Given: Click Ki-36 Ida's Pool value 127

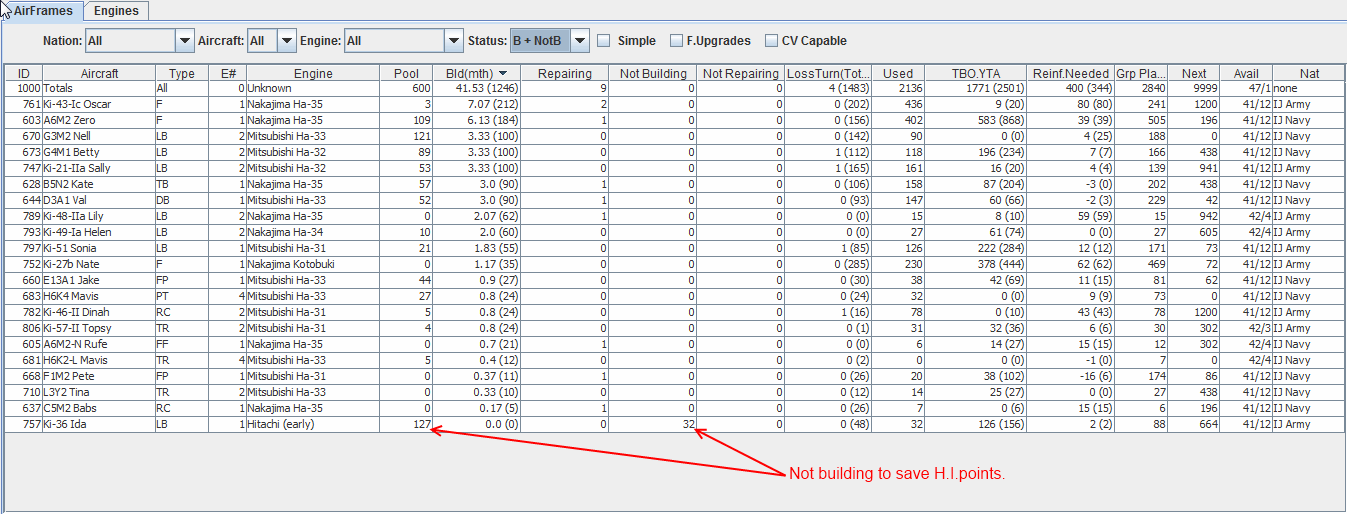Looking at the screenshot, I should [x=406, y=425].
